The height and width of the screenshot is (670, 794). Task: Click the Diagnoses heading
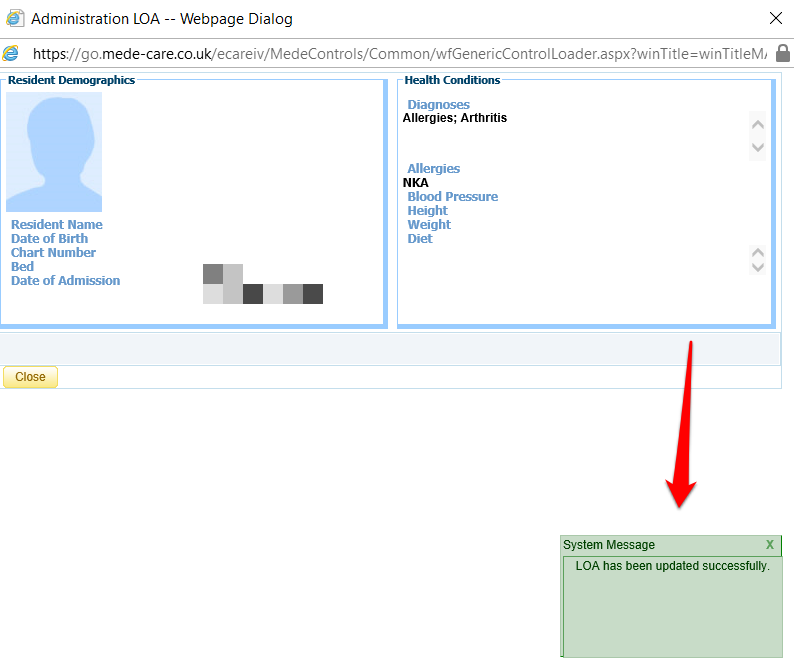pyautogui.click(x=438, y=105)
